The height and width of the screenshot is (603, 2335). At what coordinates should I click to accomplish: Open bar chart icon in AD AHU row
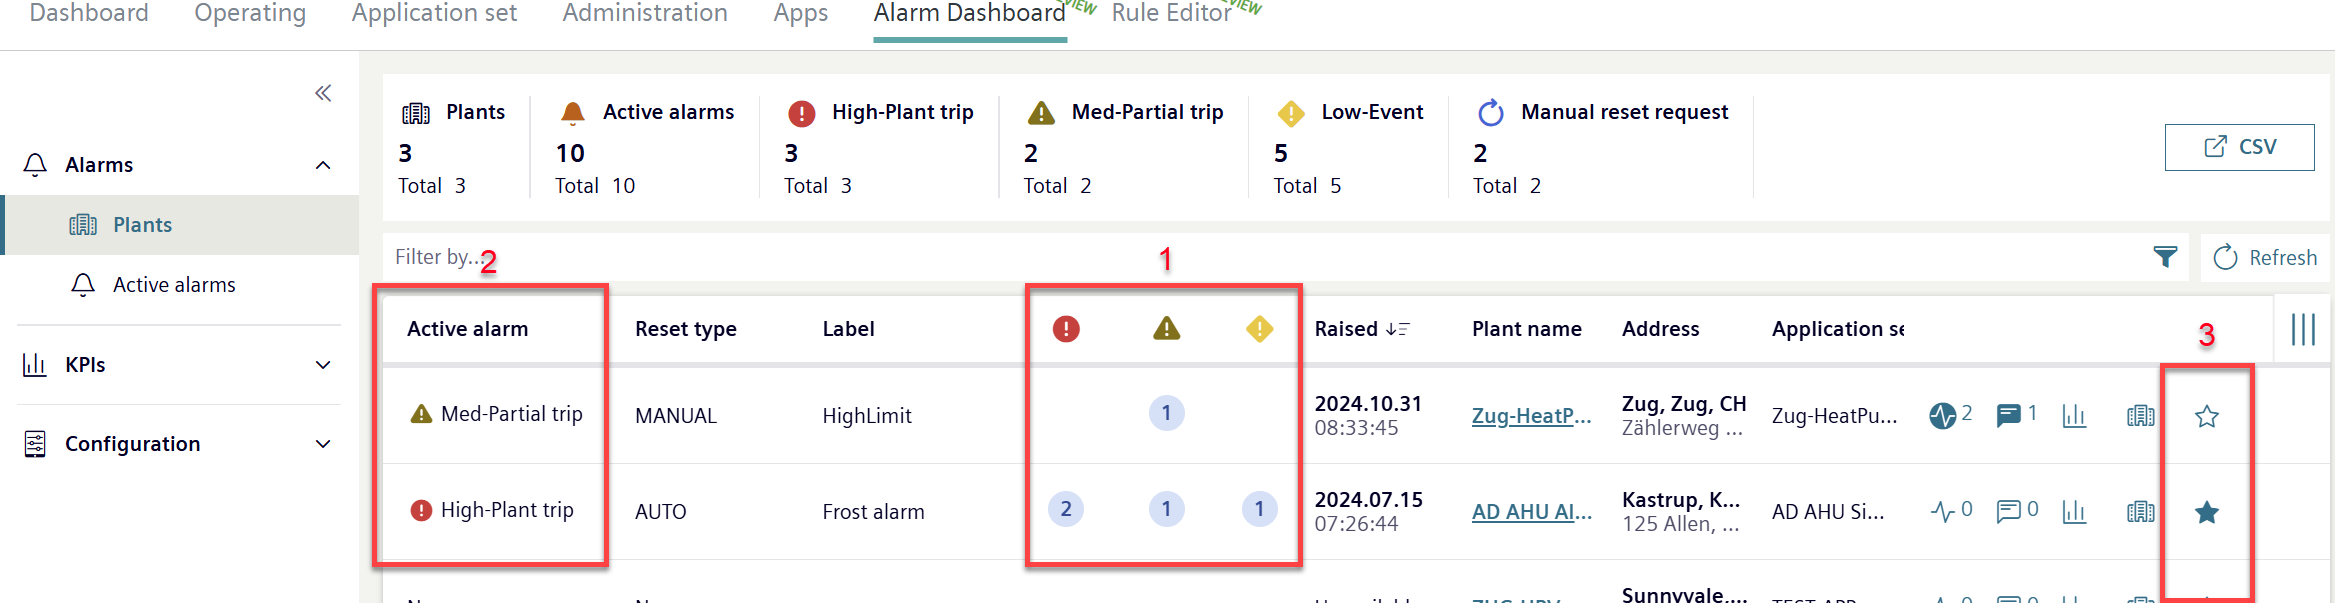point(2074,512)
